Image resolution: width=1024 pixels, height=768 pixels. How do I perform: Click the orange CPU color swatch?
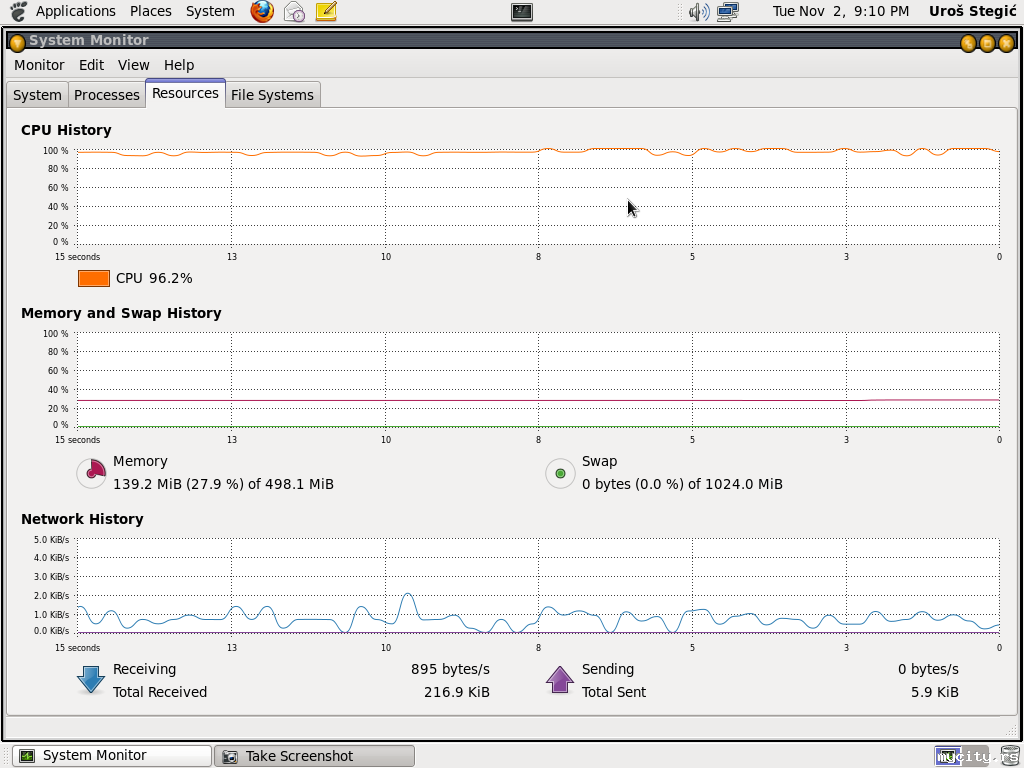pyautogui.click(x=94, y=278)
